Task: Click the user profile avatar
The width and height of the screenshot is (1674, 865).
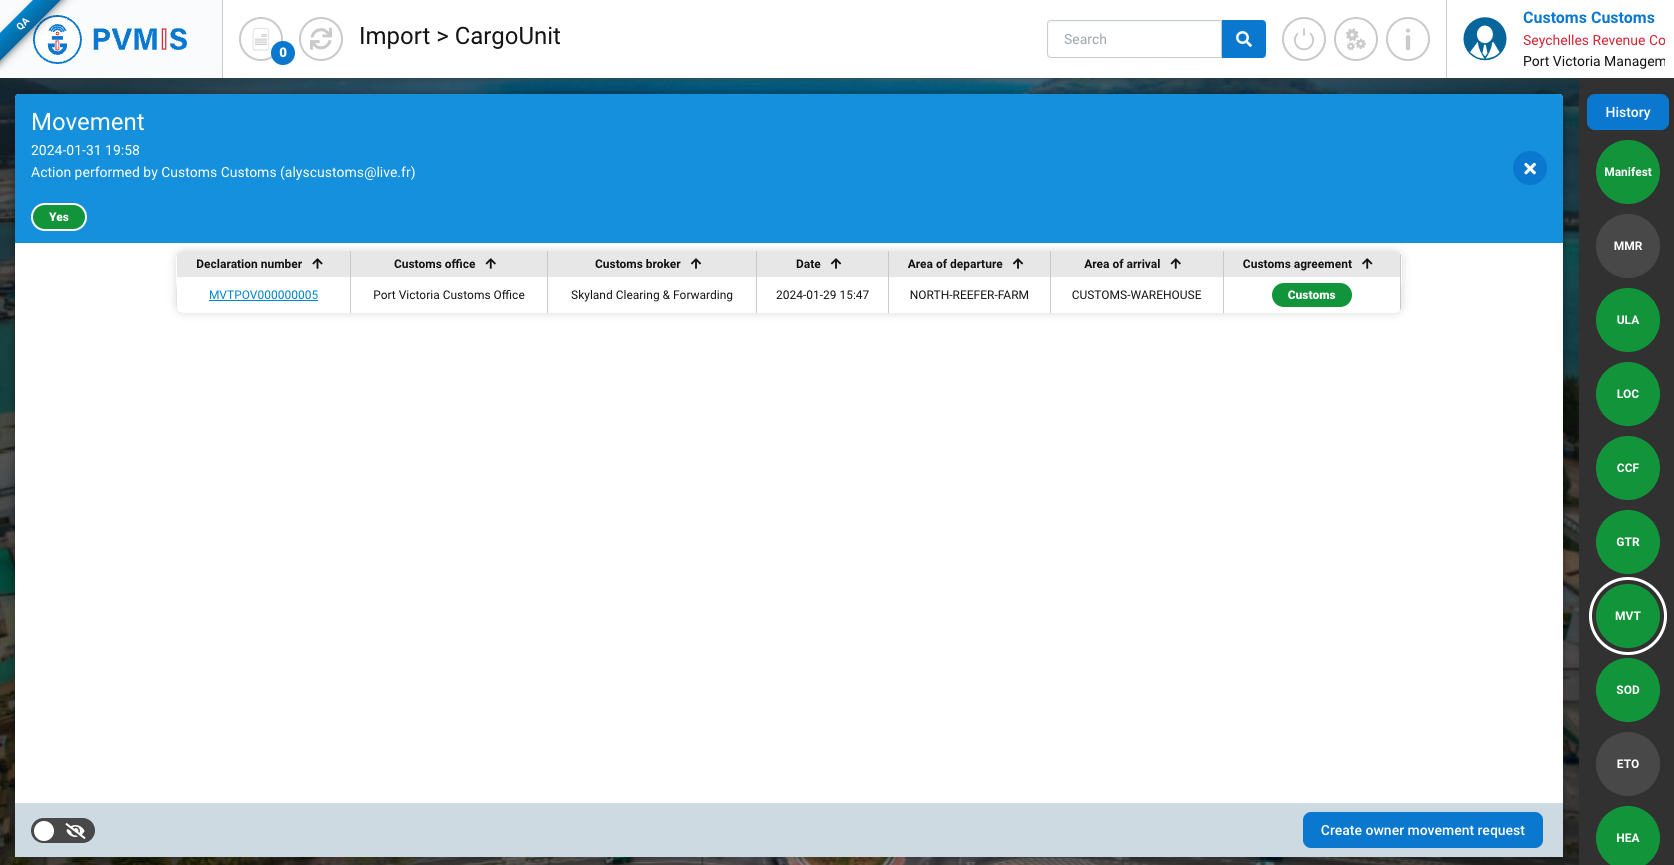Action: 1484,40
